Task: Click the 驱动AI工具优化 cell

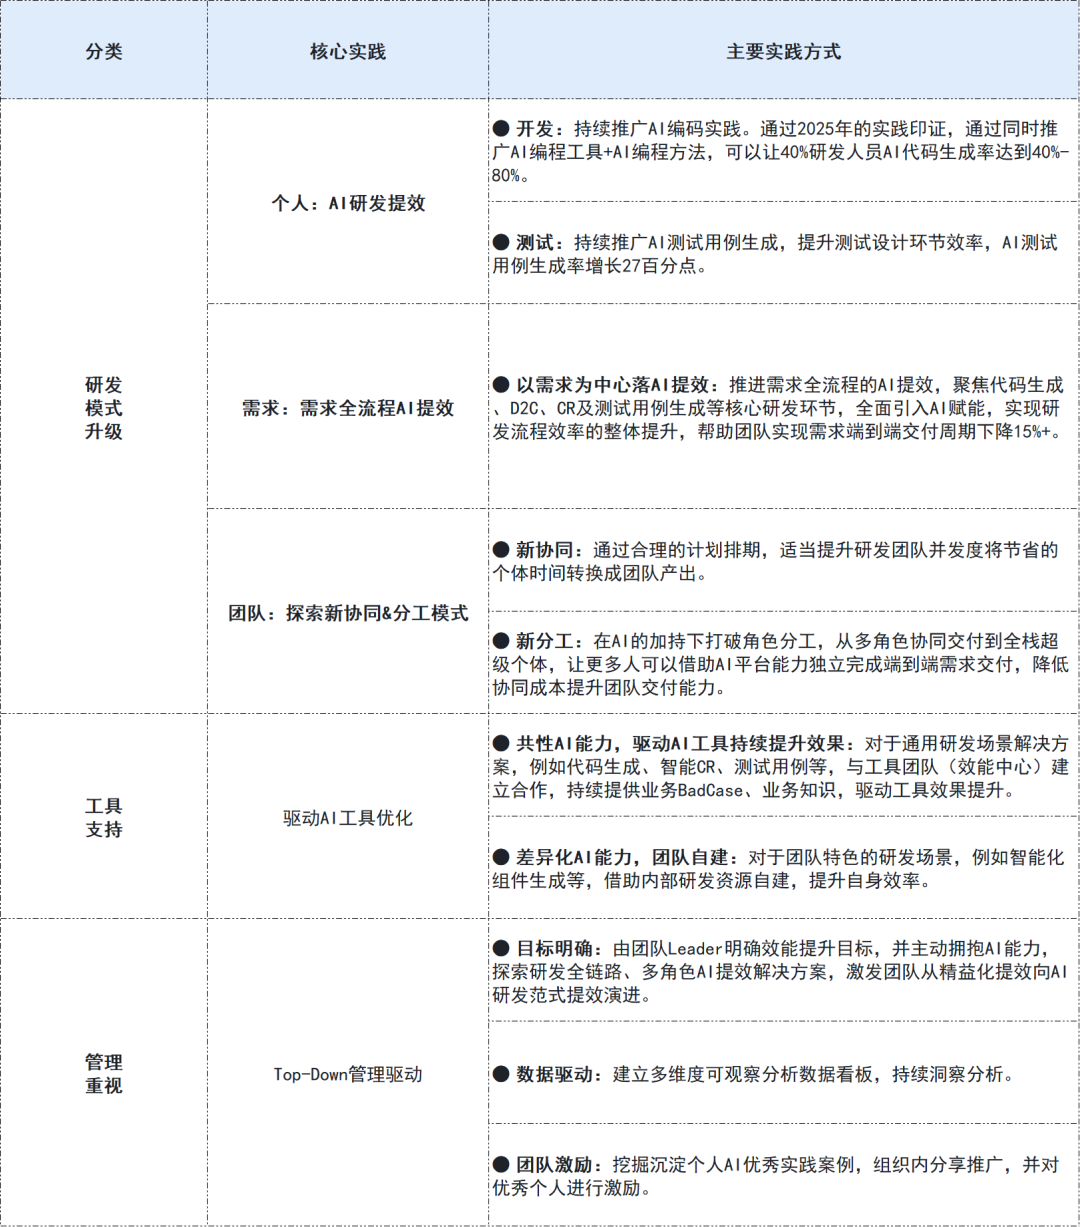Action: coord(346,816)
